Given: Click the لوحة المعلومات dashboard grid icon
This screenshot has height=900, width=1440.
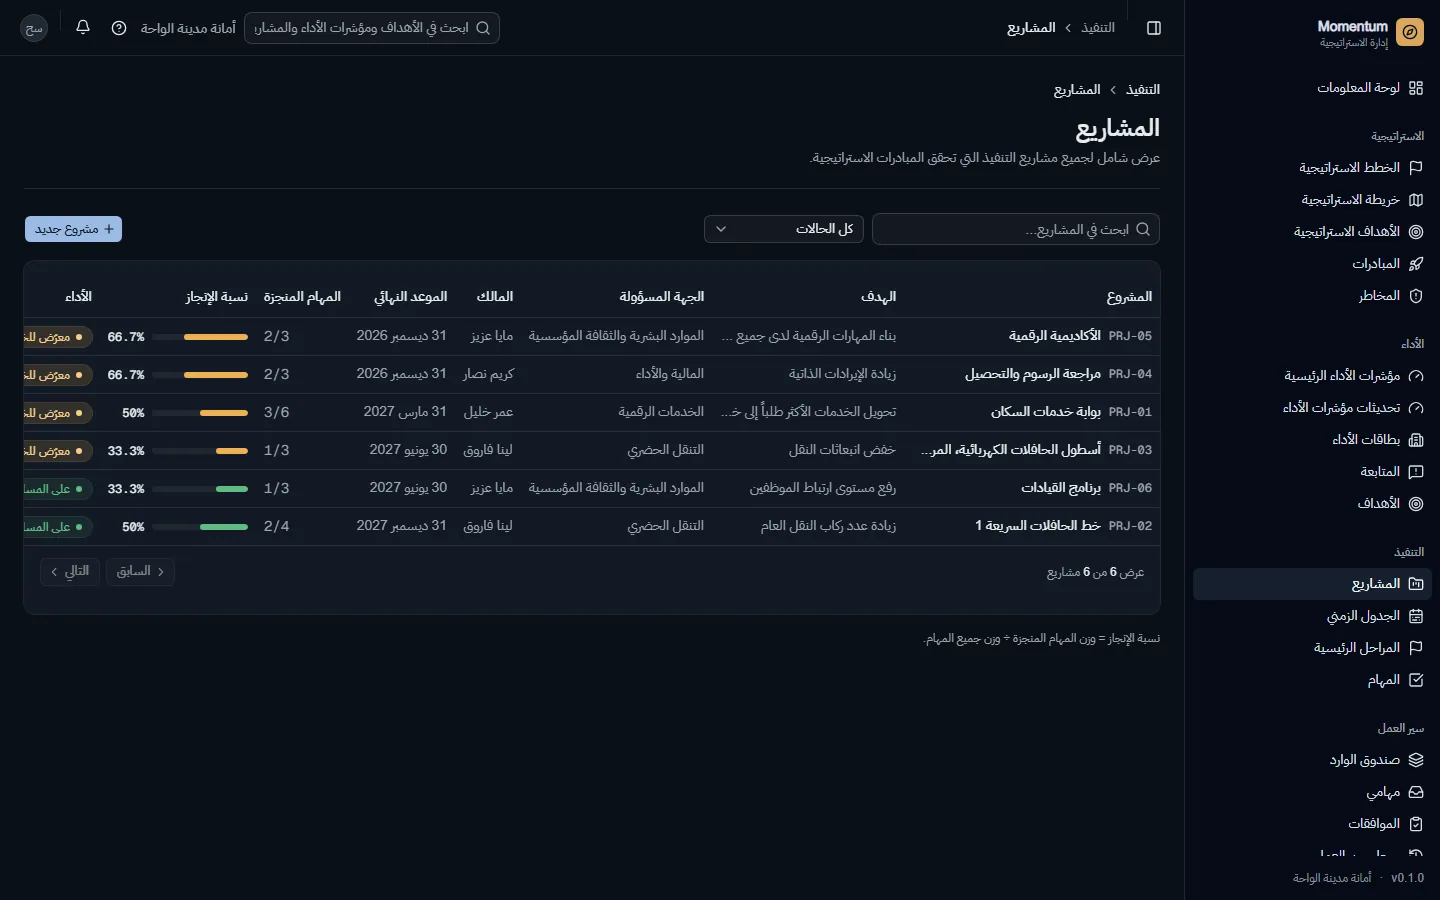Looking at the screenshot, I should tap(1416, 88).
